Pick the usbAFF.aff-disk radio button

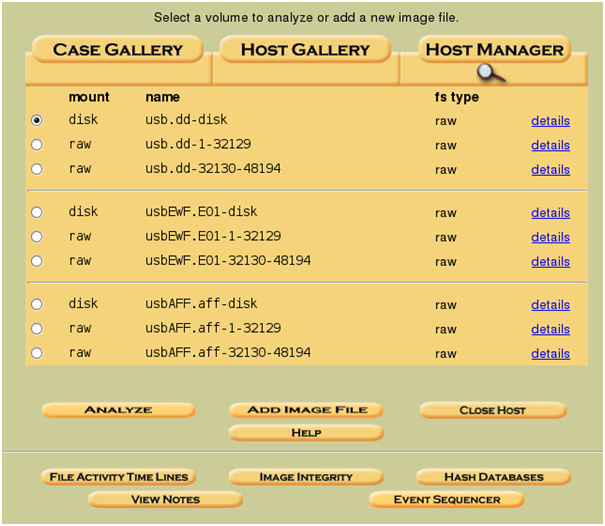coord(37,304)
